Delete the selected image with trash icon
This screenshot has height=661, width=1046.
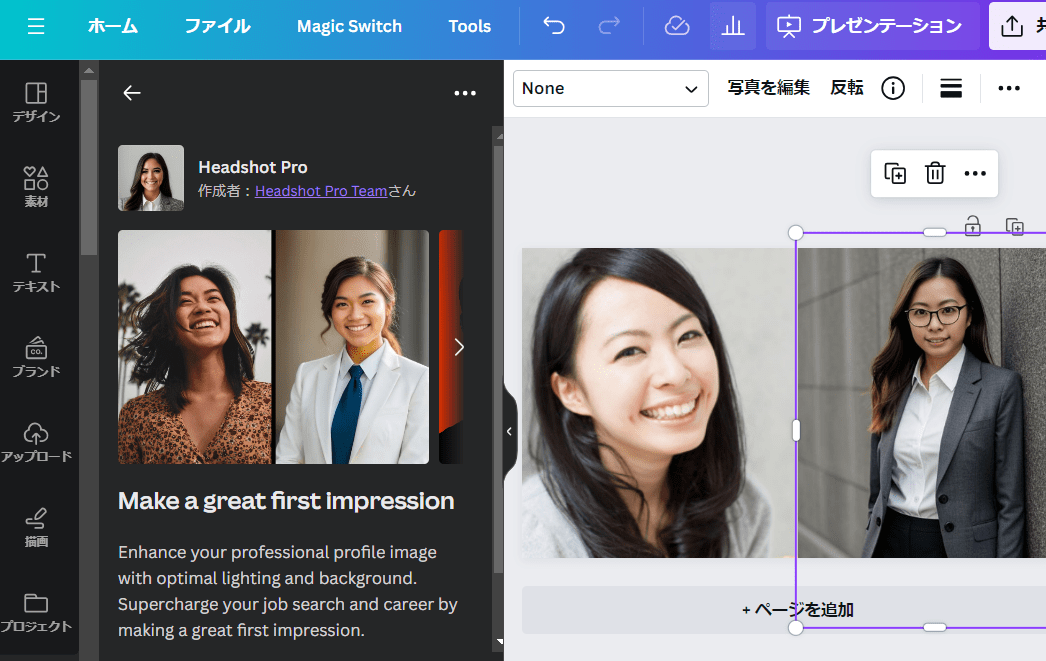tap(935, 173)
